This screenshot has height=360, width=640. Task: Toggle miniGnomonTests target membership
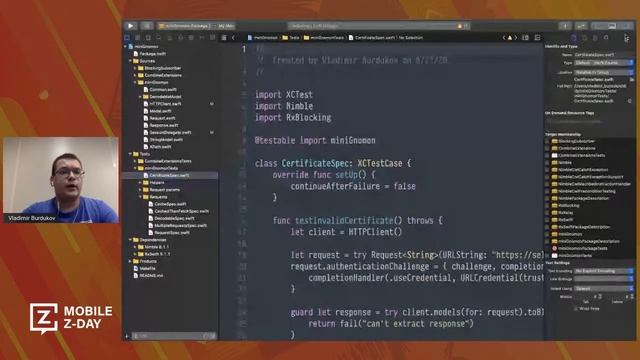[x=547, y=256]
